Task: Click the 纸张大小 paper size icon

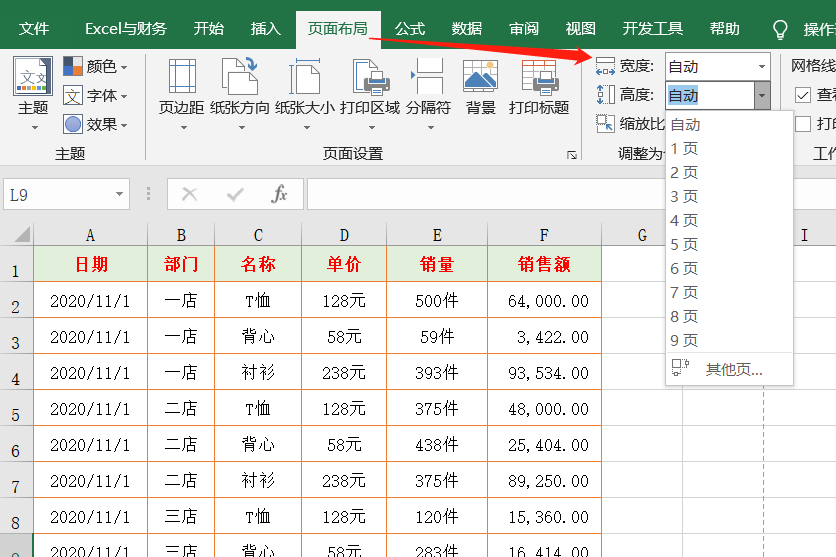Action: click(x=304, y=77)
